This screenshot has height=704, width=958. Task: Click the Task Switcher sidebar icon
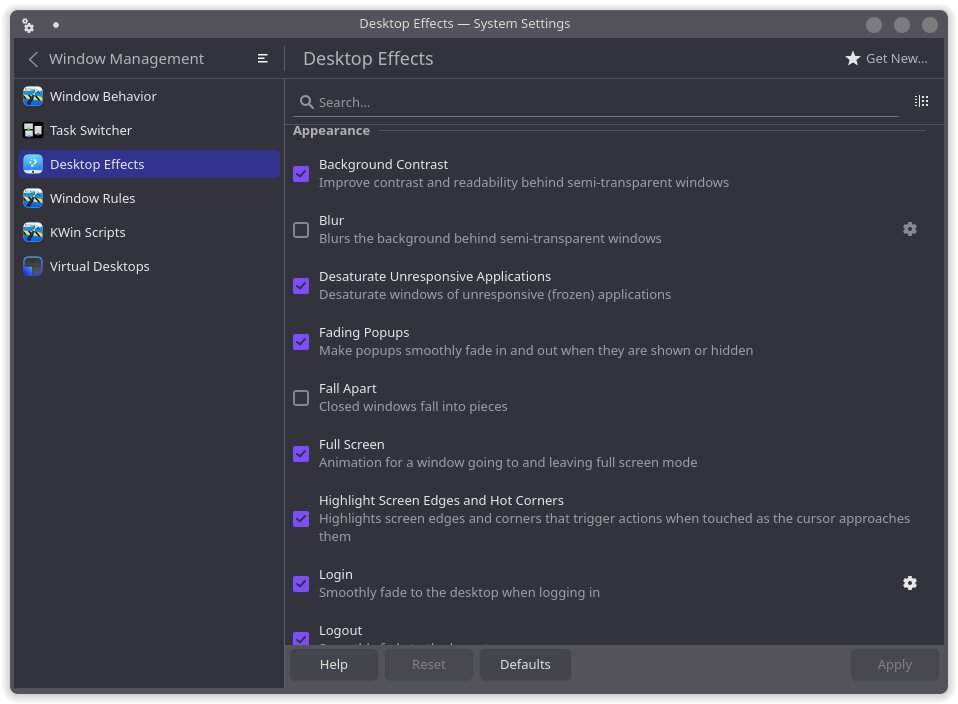point(33,130)
